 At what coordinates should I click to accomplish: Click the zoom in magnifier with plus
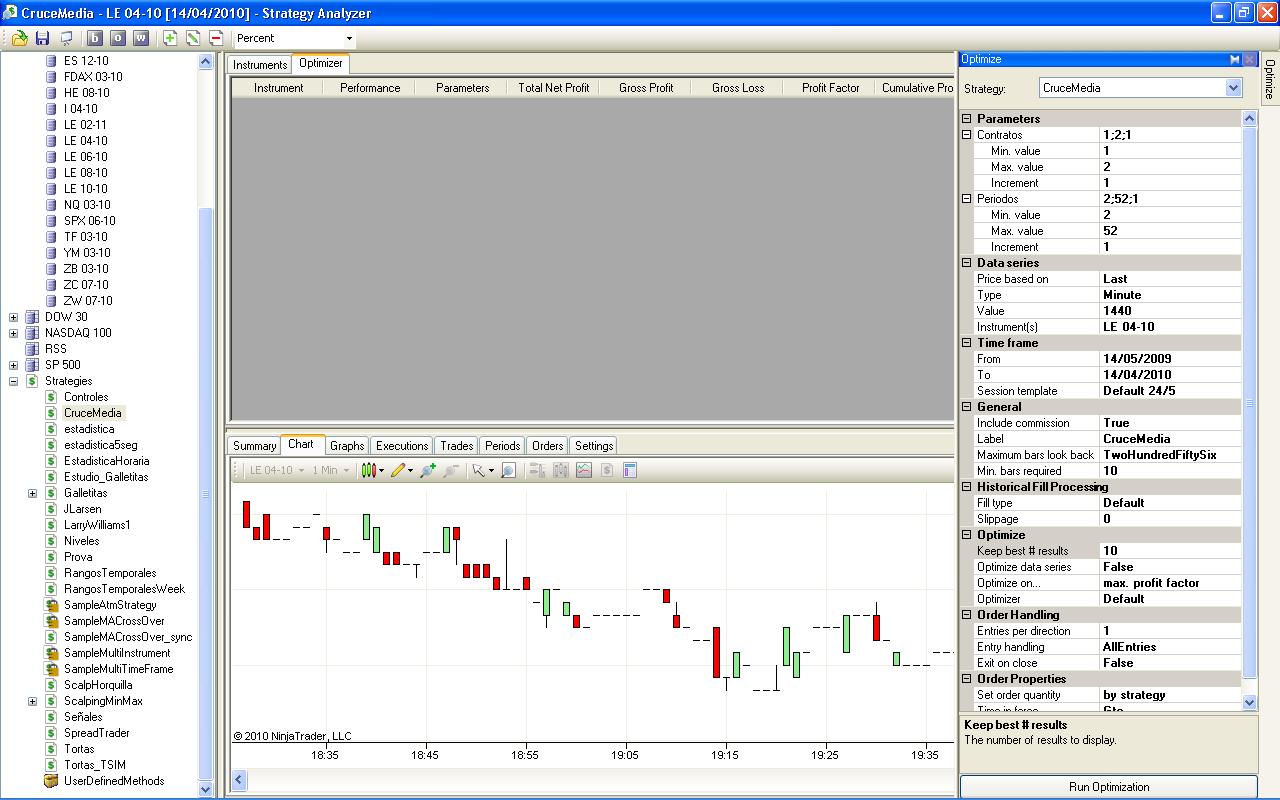click(x=428, y=470)
